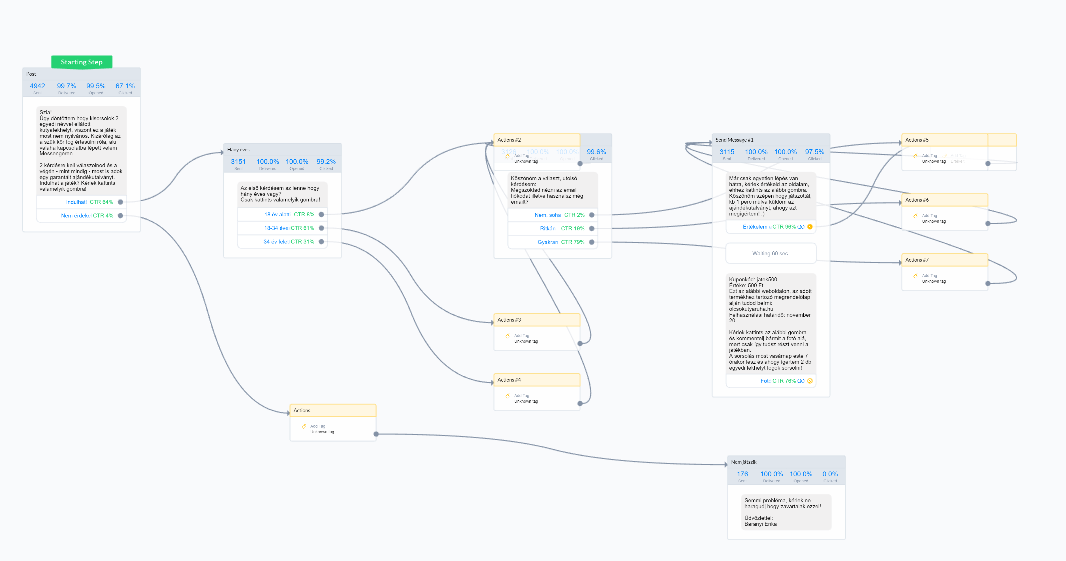This screenshot has width=1066, height=561.
Task: Click connector dot on the CTR 2% row
Action: [x=591, y=215]
